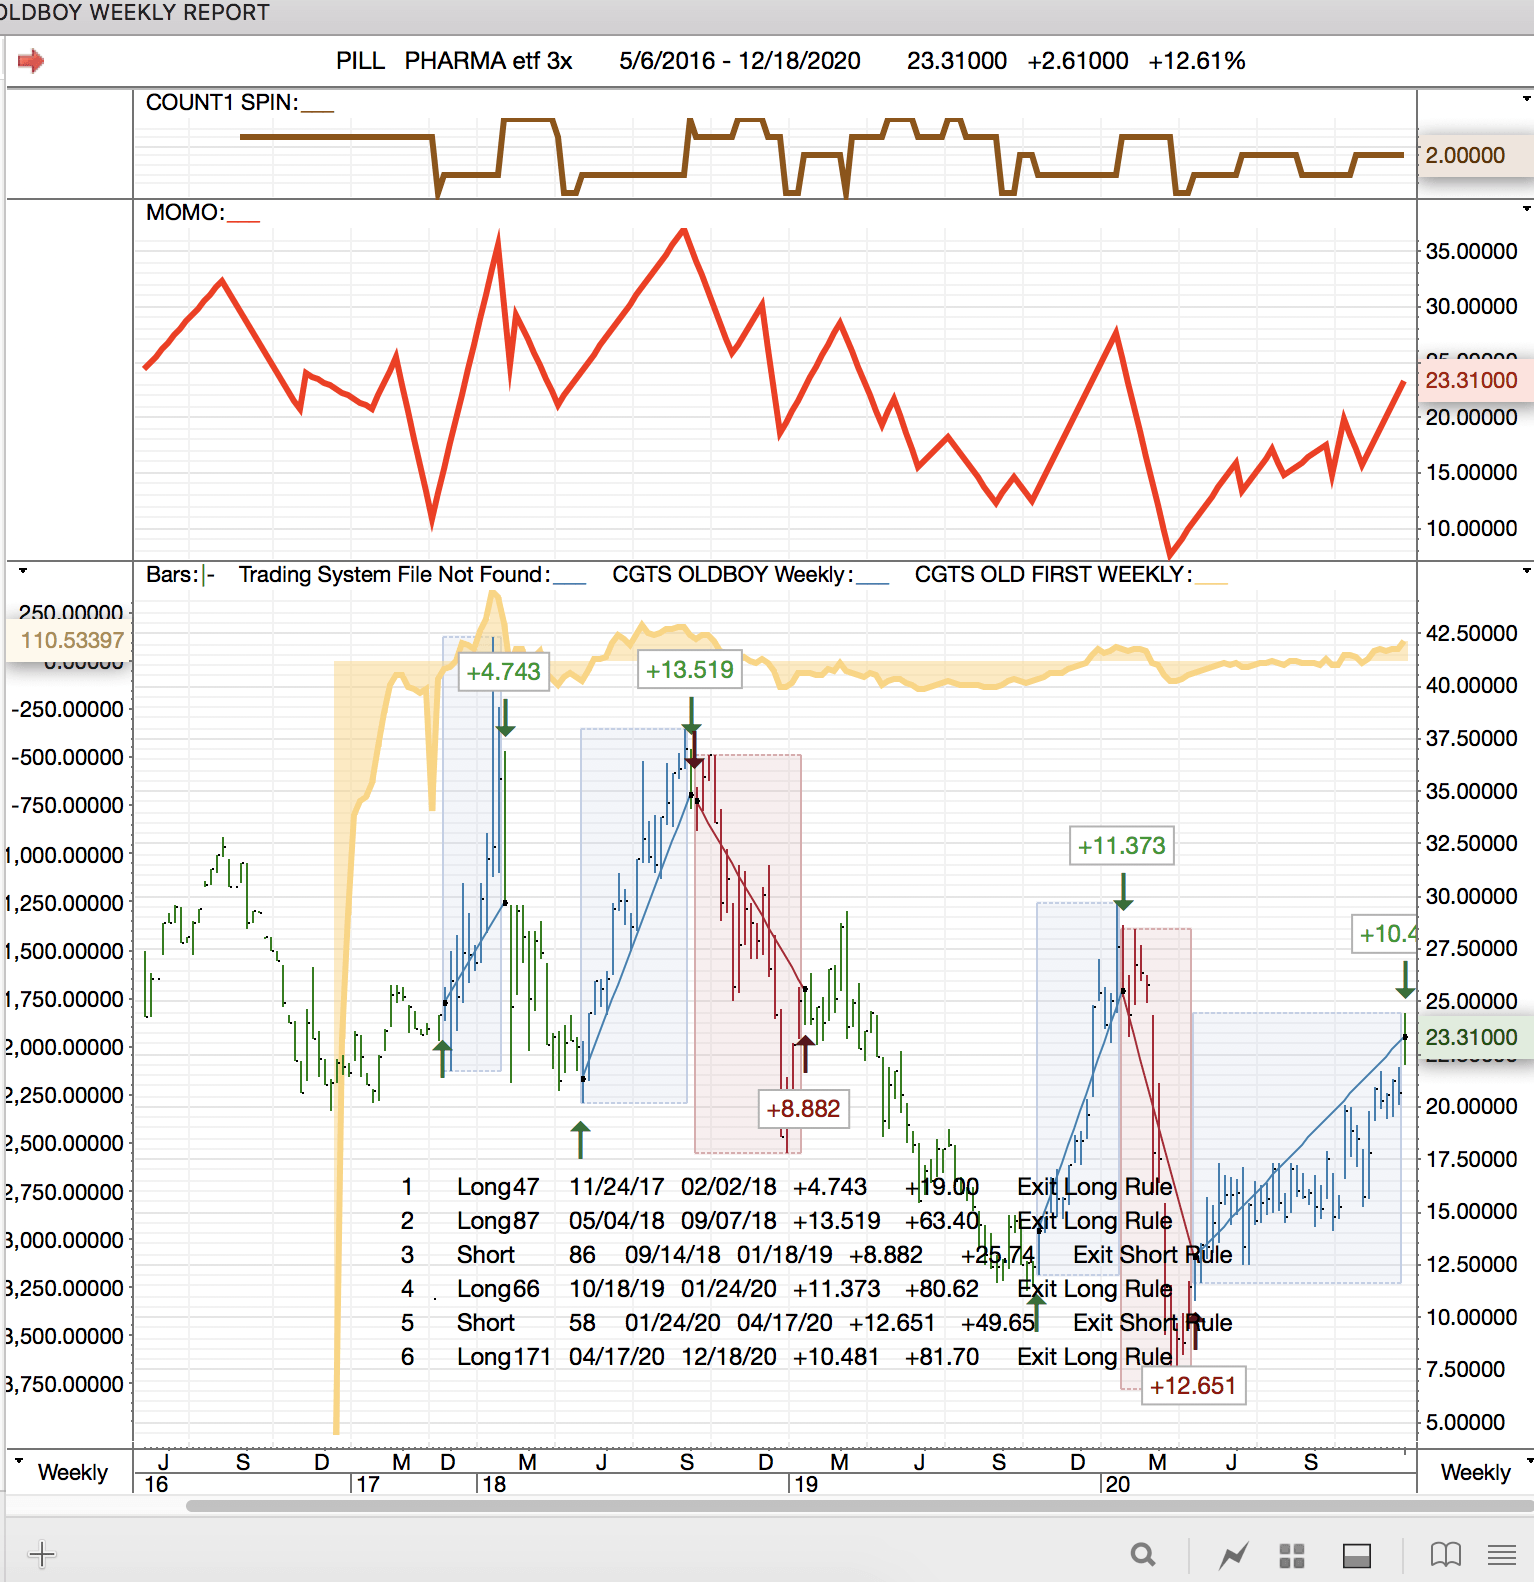1534x1582 pixels.
Task: Click the 01/24/20 entry date in trade row 5
Action: point(672,1322)
